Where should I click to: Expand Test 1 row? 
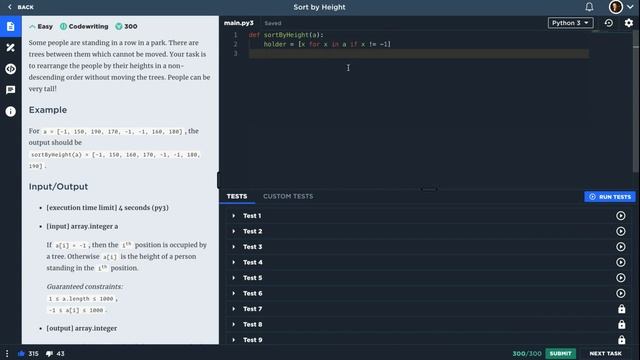click(427, 216)
